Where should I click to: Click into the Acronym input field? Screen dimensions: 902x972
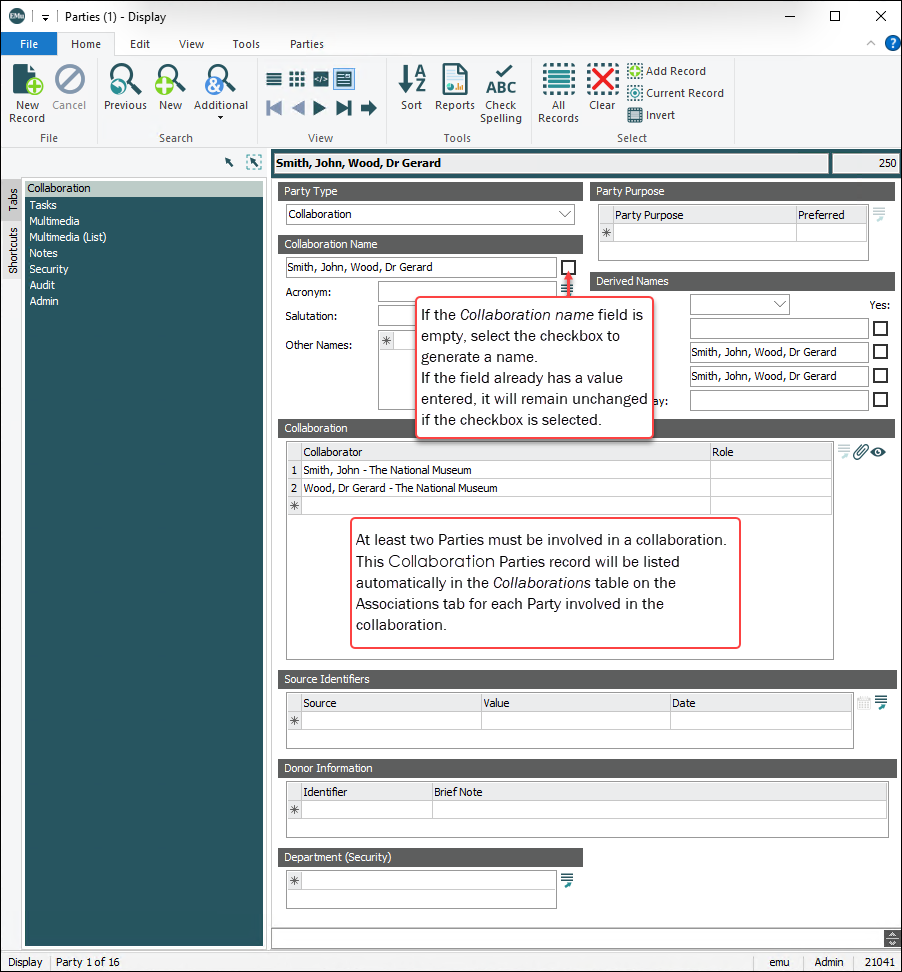pyautogui.click(x=466, y=291)
